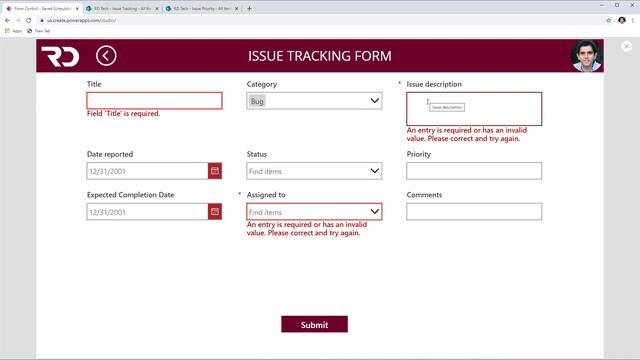Click the Category field label
The height and width of the screenshot is (360, 640).
click(x=262, y=84)
